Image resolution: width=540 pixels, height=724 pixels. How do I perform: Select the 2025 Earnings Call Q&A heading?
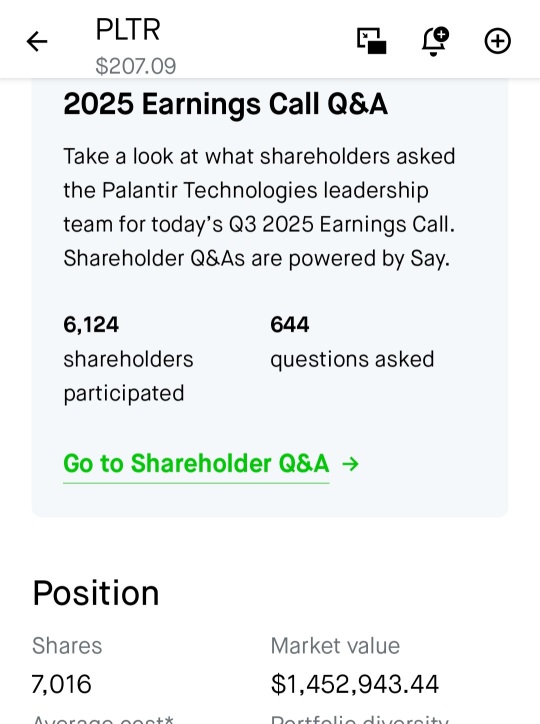pyautogui.click(x=225, y=104)
